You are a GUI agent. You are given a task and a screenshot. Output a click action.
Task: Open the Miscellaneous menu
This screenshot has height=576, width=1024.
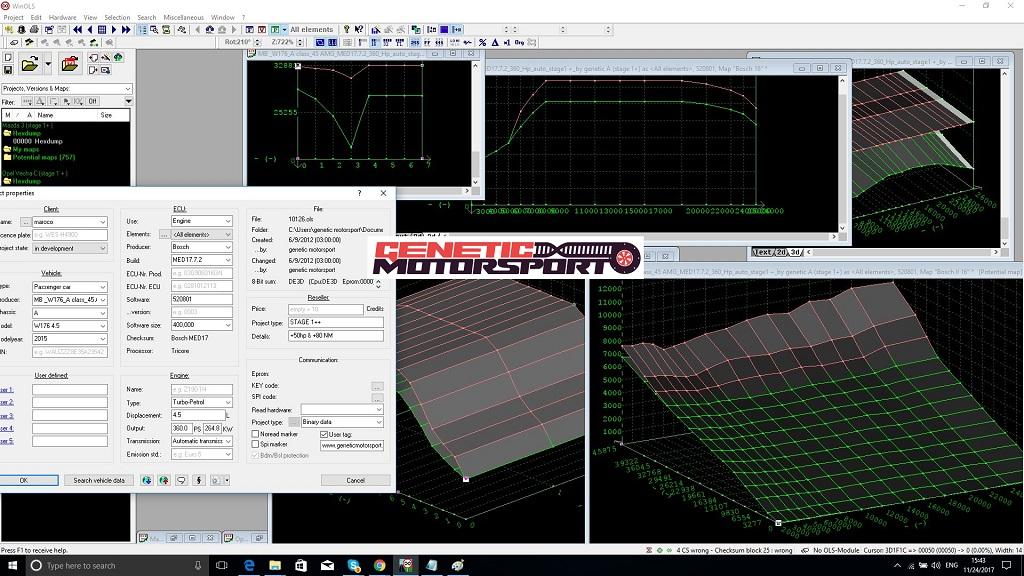(x=184, y=17)
